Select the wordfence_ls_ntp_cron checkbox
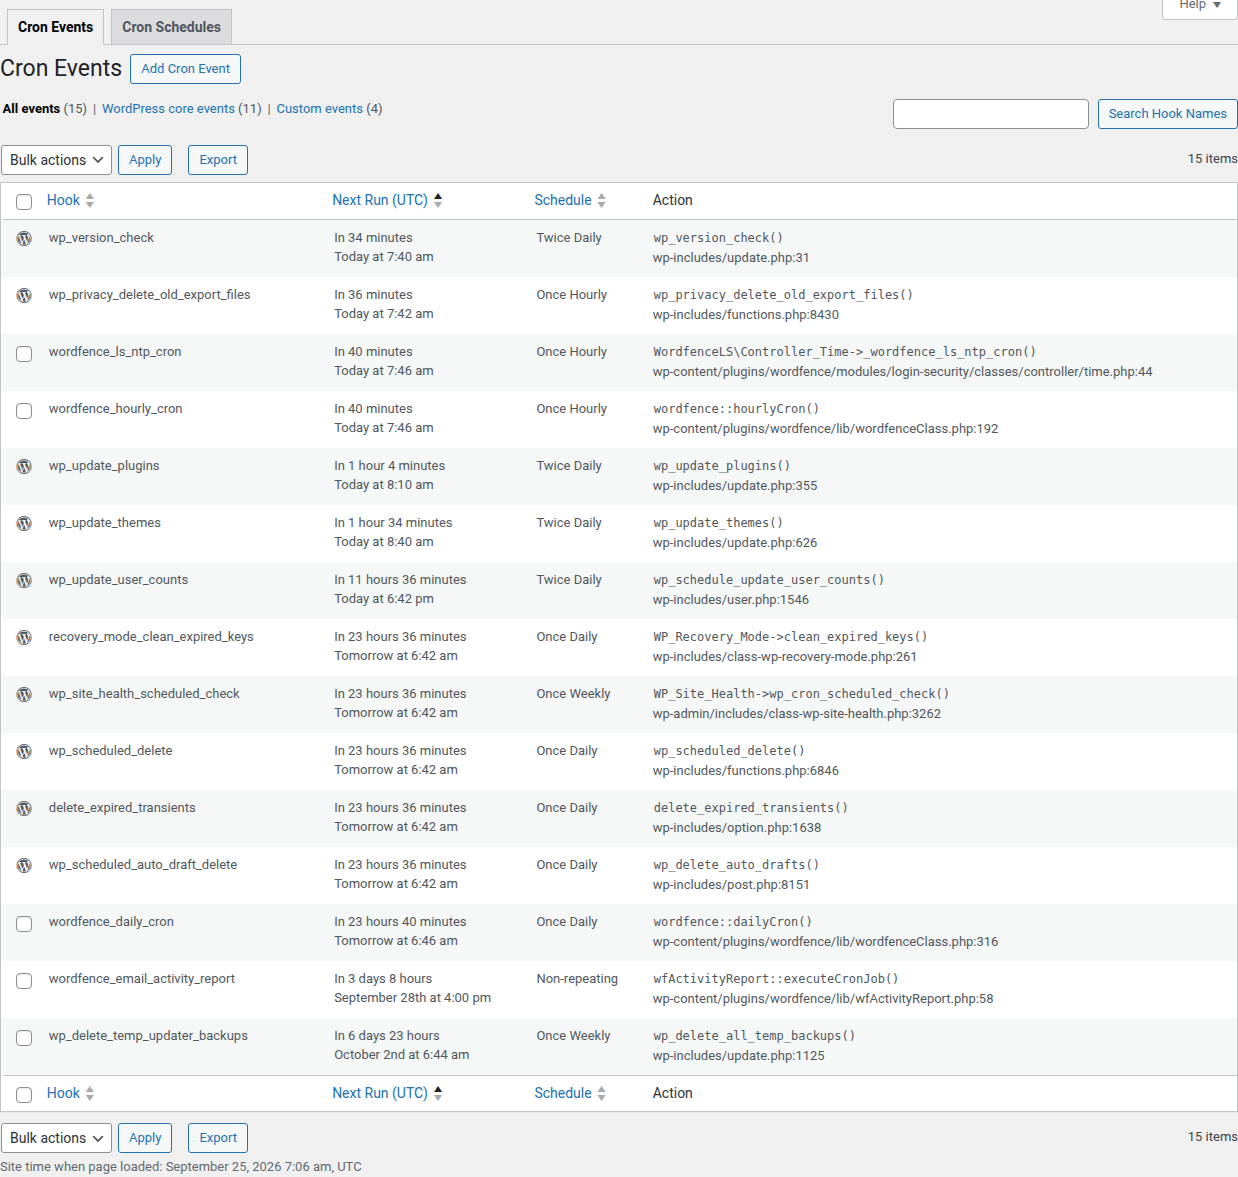 (24, 354)
